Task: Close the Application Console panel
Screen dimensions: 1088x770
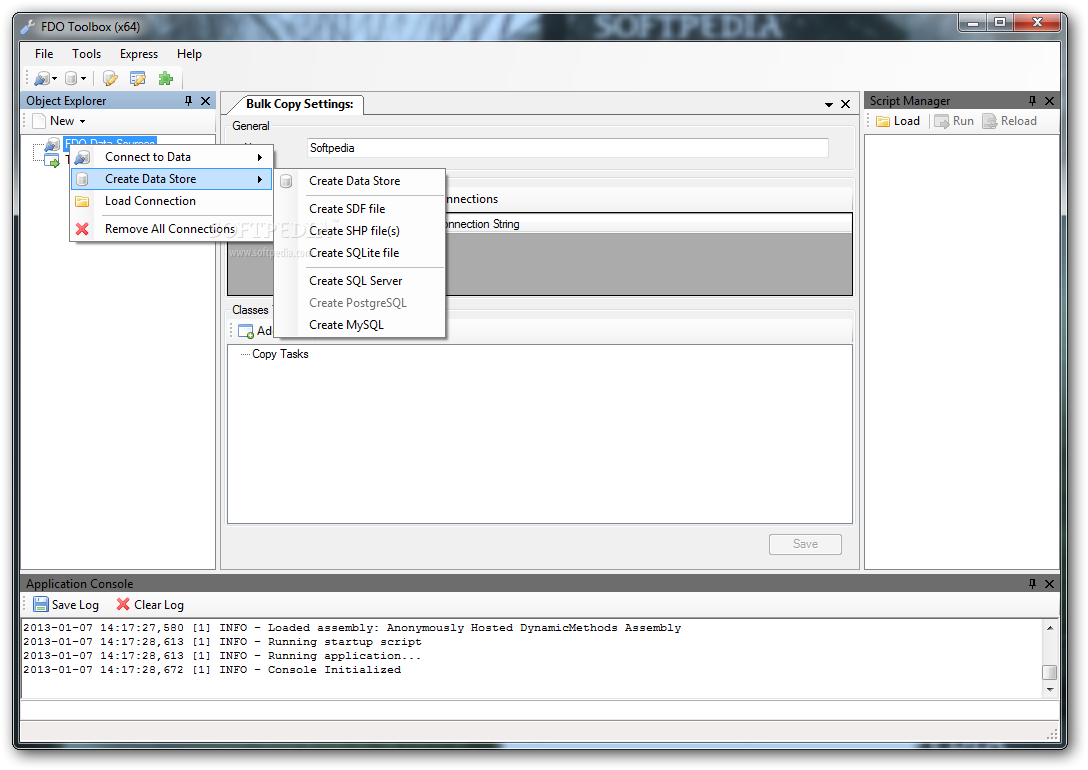Action: coord(1049,584)
